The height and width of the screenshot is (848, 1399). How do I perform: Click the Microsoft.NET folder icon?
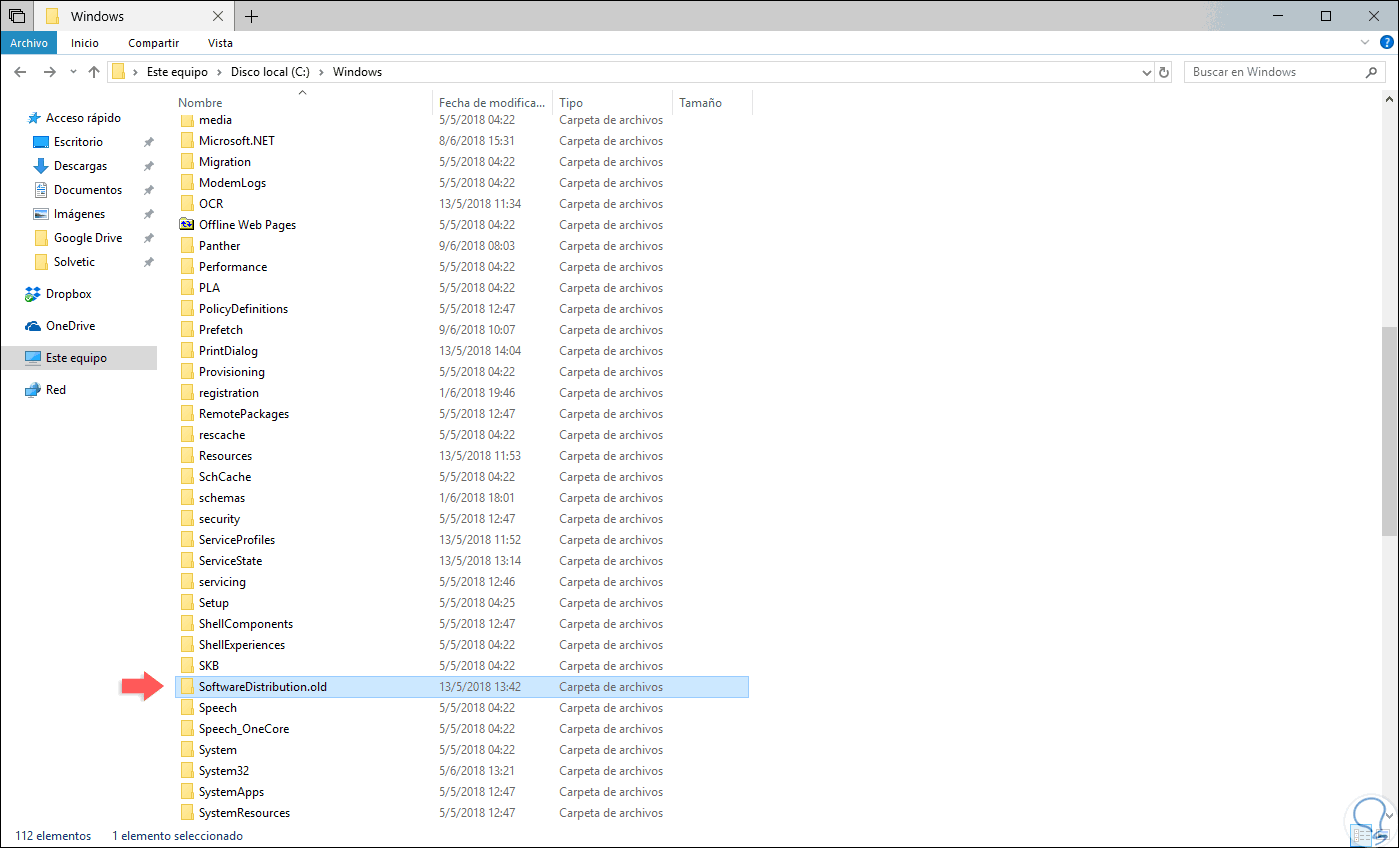coord(186,141)
